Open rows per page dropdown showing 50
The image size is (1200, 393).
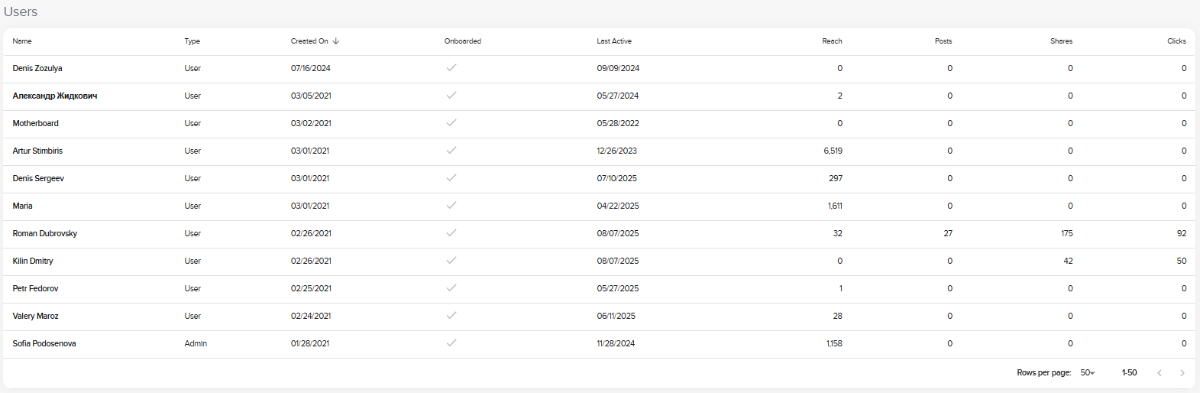coord(1088,372)
